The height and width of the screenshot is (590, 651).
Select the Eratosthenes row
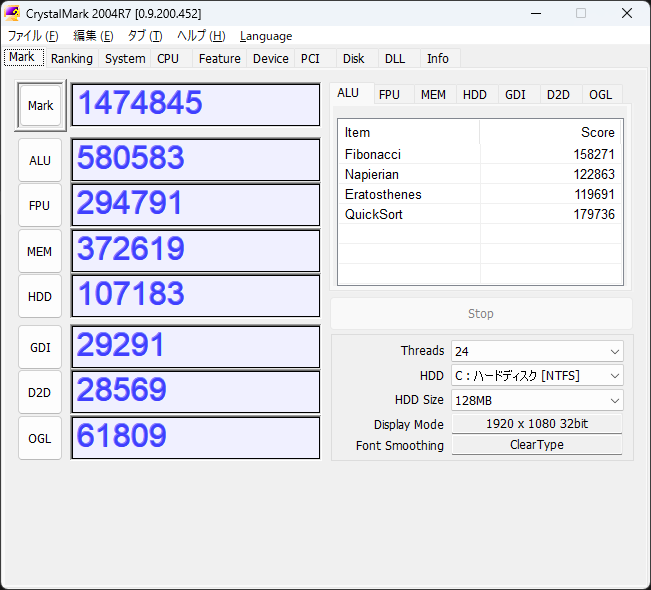pos(480,194)
